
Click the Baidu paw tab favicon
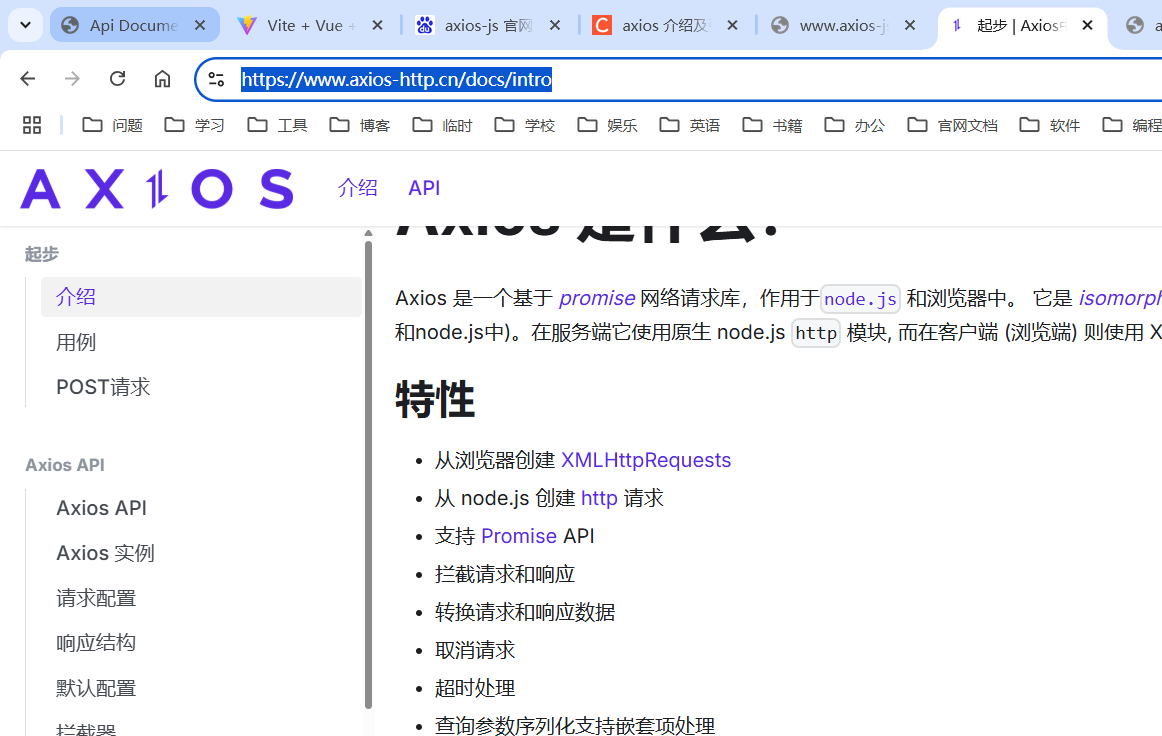click(x=425, y=25)
